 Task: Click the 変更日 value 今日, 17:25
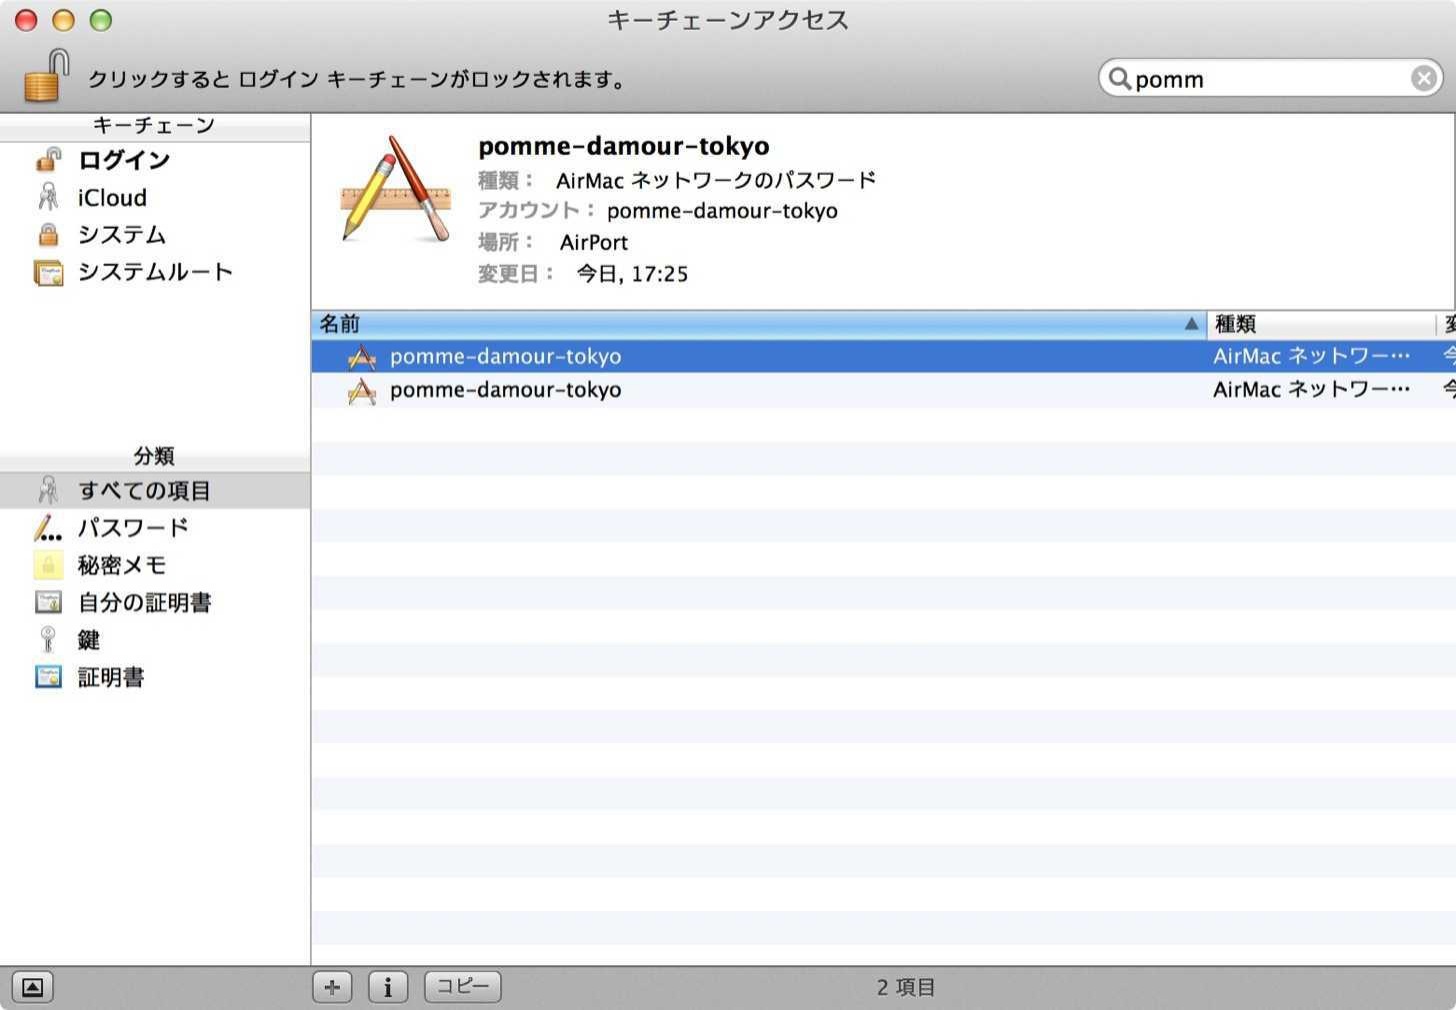(x=632, y=274)
